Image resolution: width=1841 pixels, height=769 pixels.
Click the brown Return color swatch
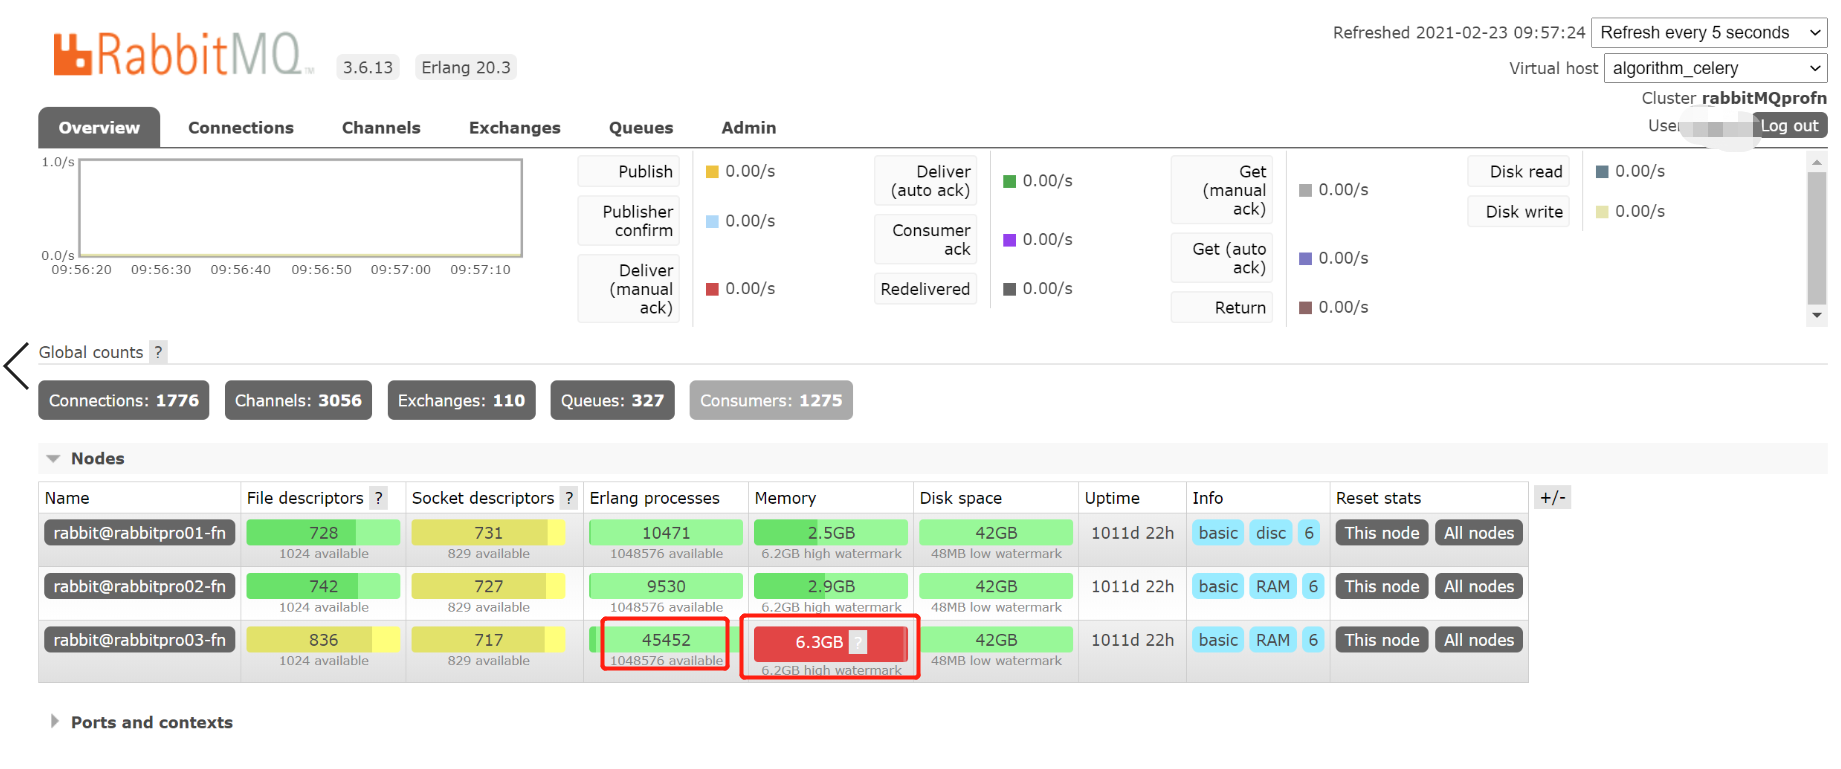tap(1305, 308)
